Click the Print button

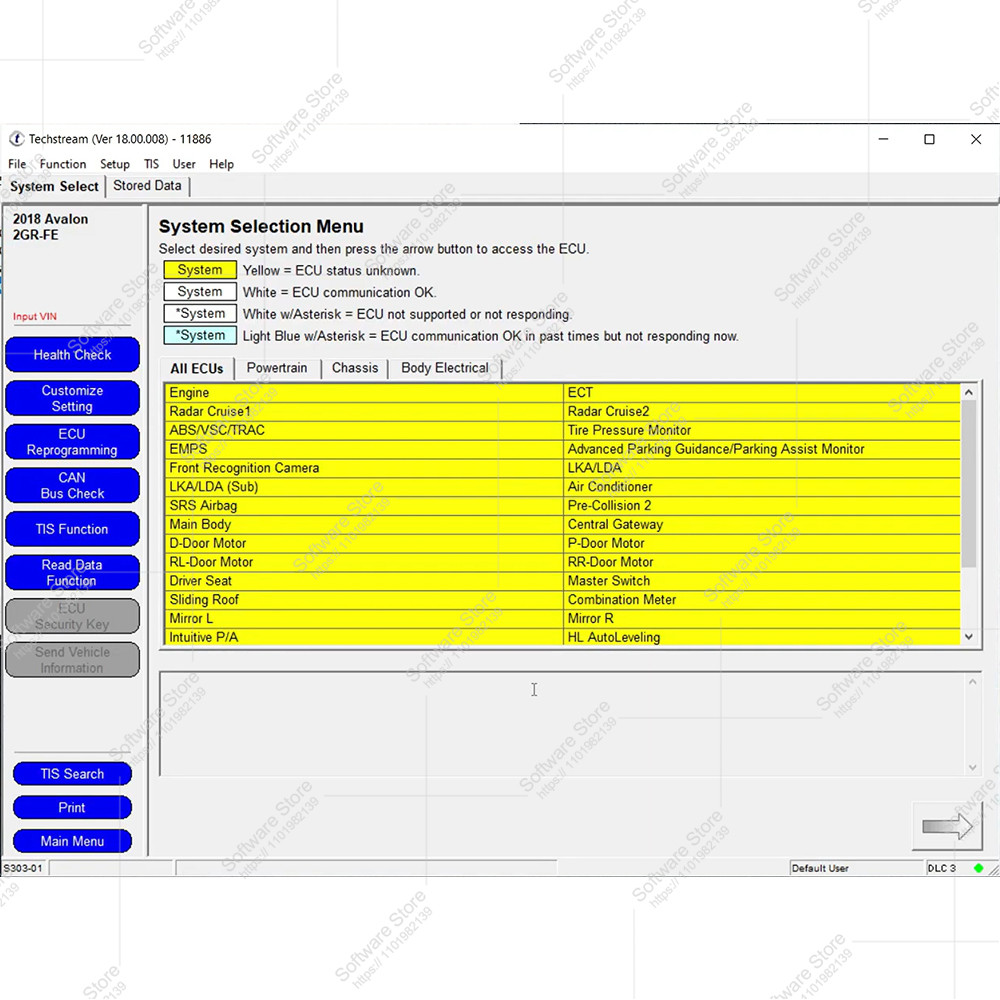pyautogui.click(x=72, y=807)
